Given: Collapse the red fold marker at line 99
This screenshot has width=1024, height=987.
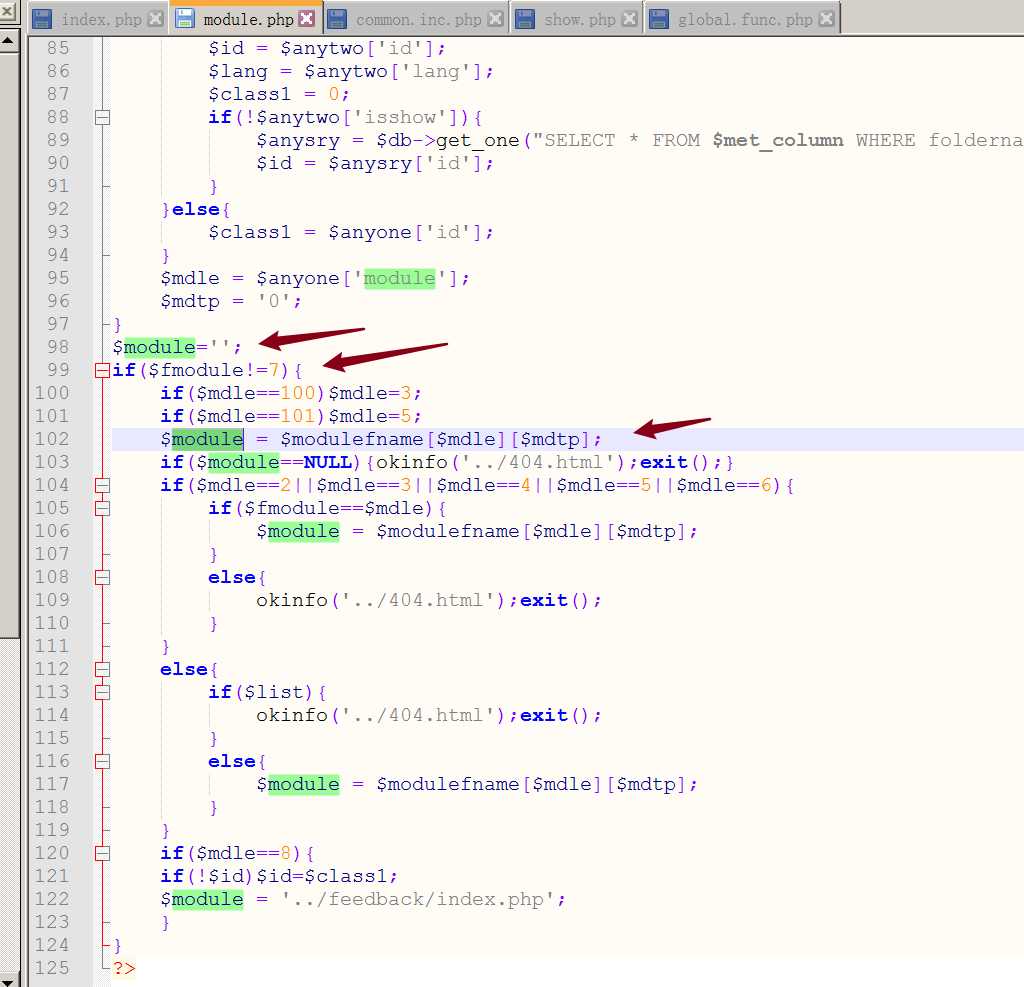Looking at the screenshot, I should pyautogui.click(x=102, y=370).
